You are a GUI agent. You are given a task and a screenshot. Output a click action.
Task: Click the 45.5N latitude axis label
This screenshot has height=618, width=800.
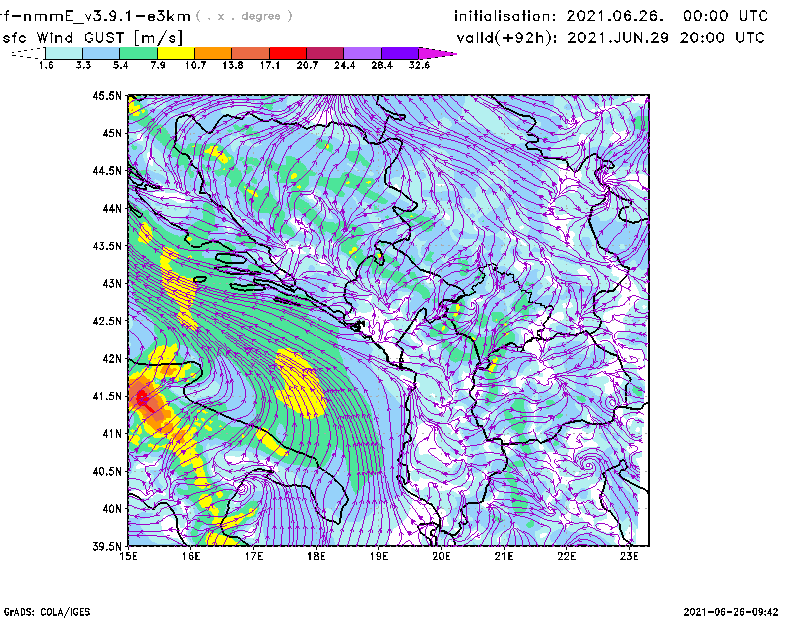(x=107, y=95)
